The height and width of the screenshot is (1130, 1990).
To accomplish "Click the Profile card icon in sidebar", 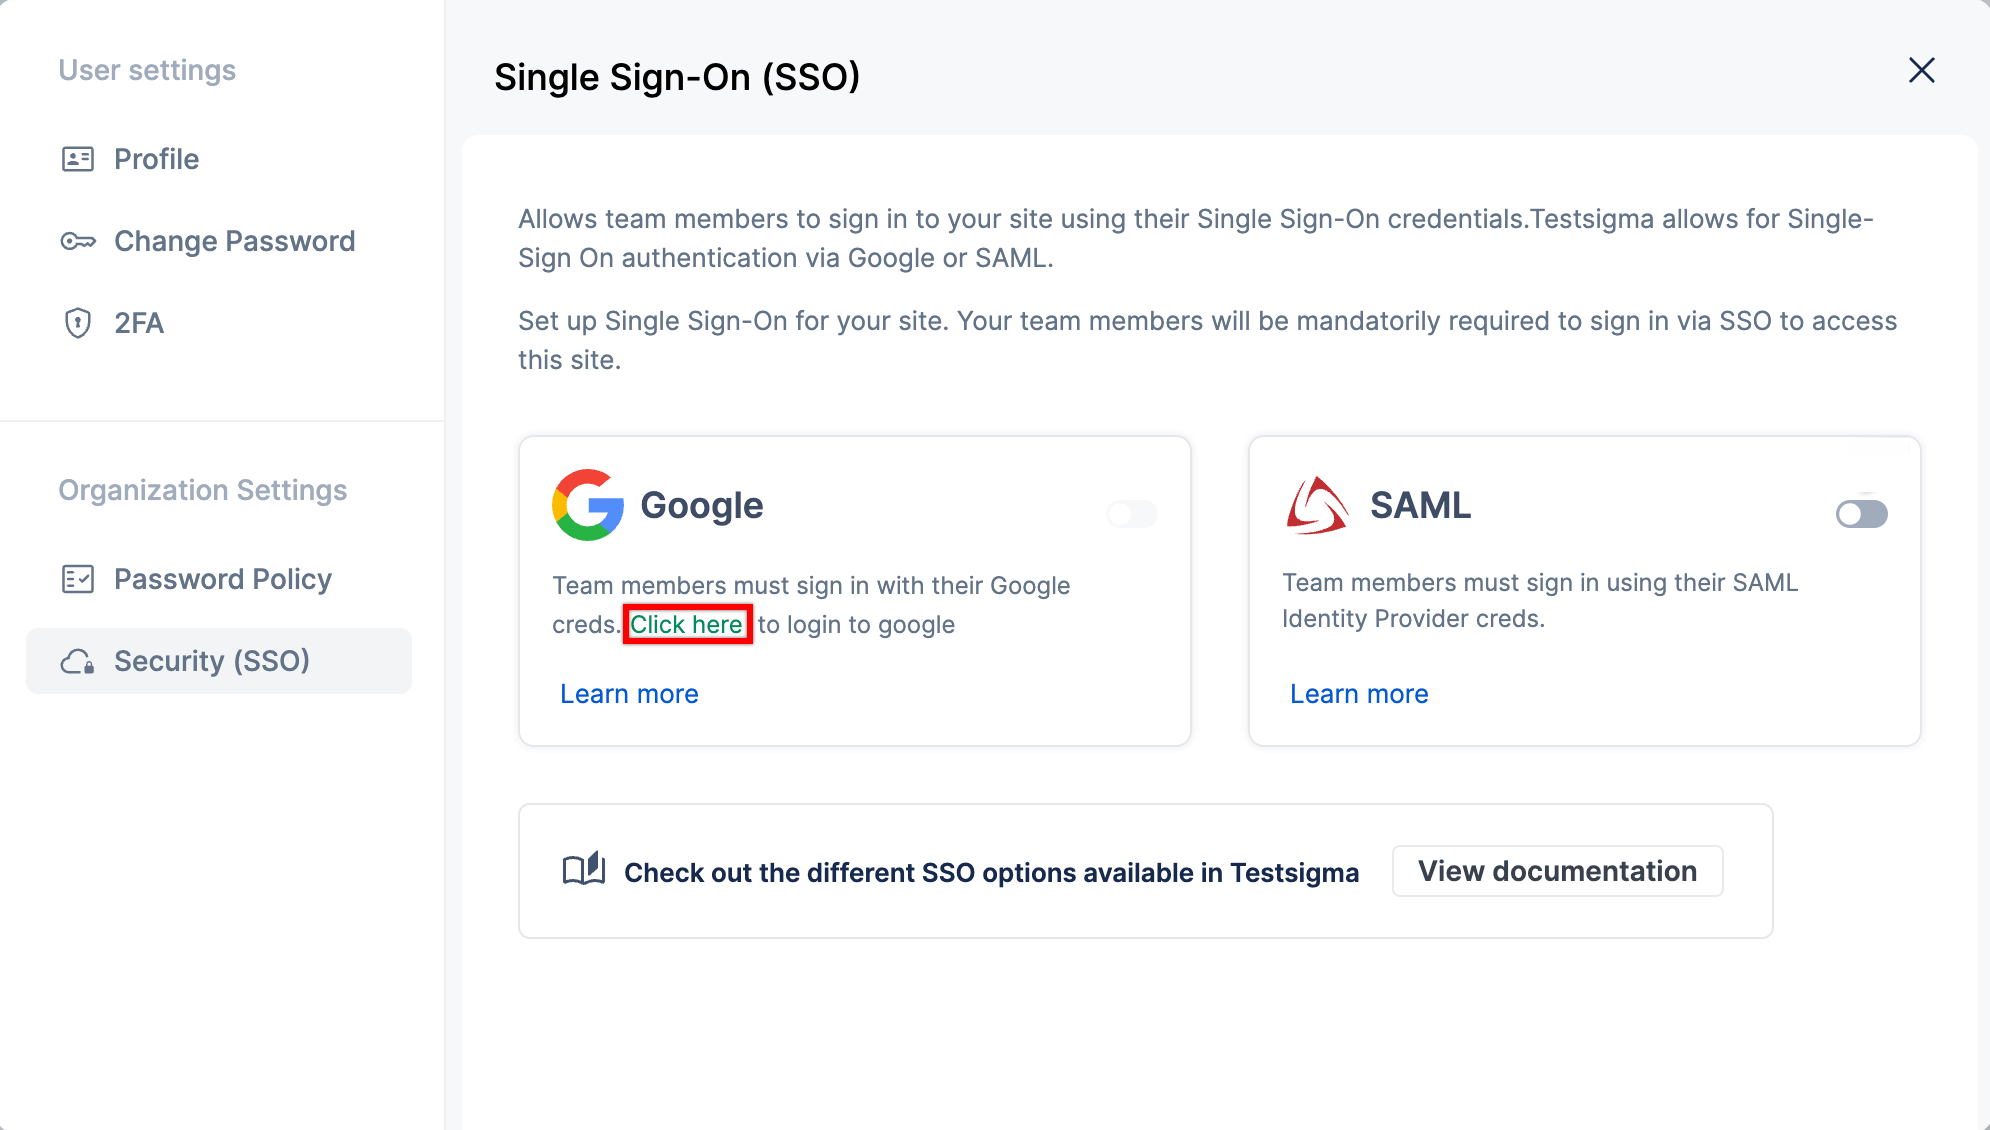I will 78,158.
